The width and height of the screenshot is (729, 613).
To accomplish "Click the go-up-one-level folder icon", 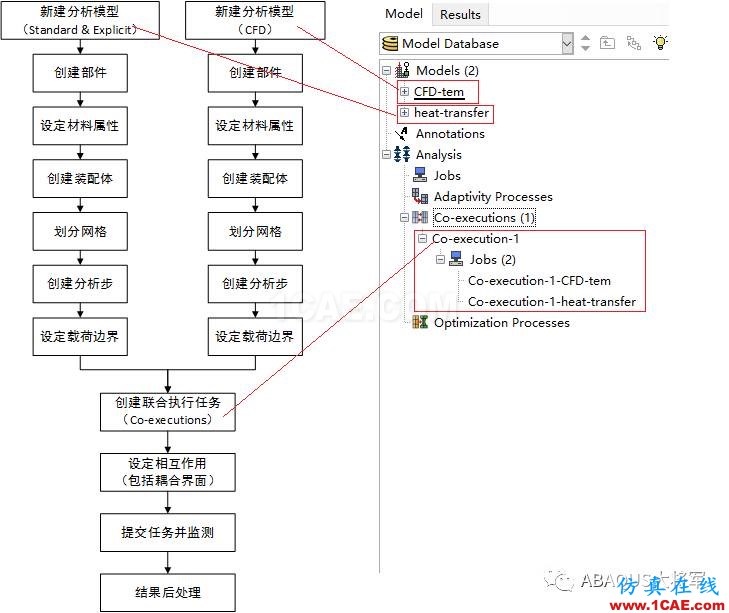I will [x=607, y=43].
